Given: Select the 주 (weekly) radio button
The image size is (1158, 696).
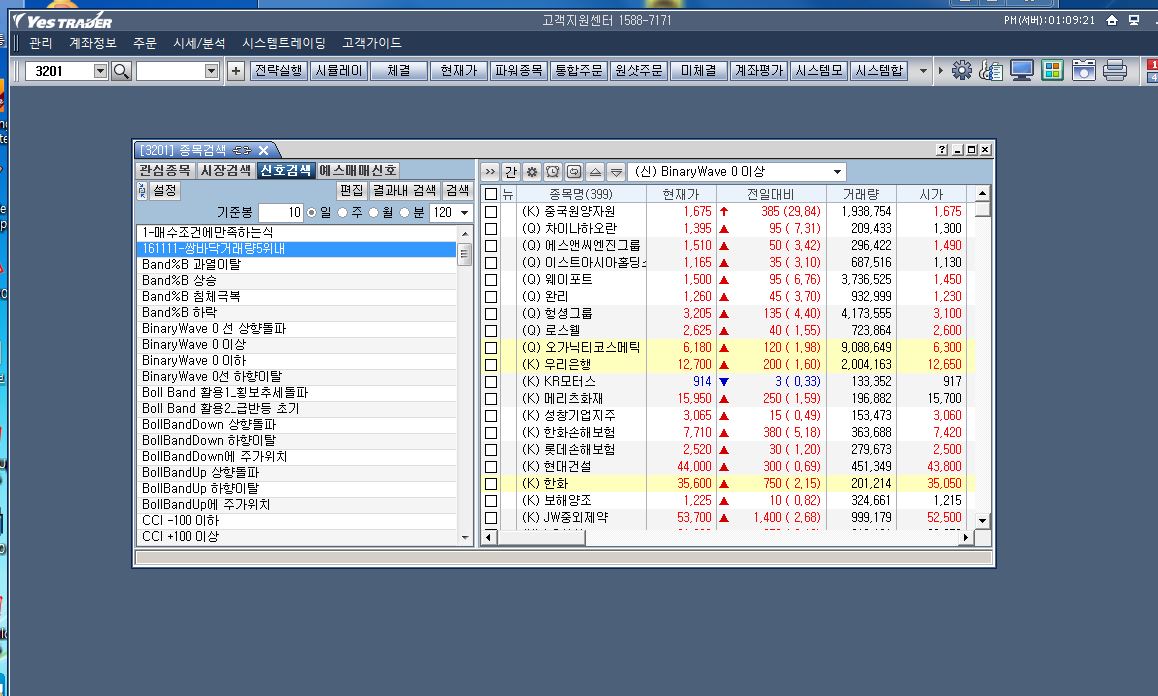Looking at the screenshot, I should [343, 213].
